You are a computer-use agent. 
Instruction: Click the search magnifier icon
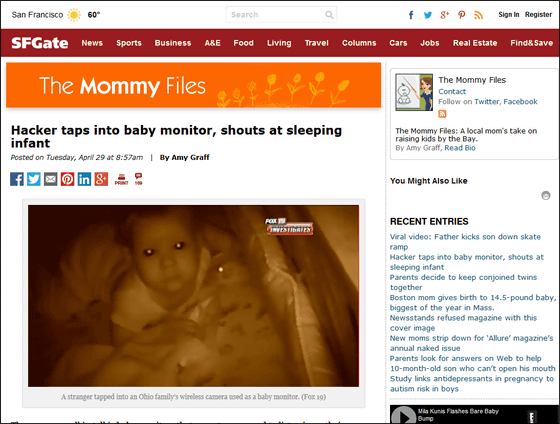coord(329,15)
